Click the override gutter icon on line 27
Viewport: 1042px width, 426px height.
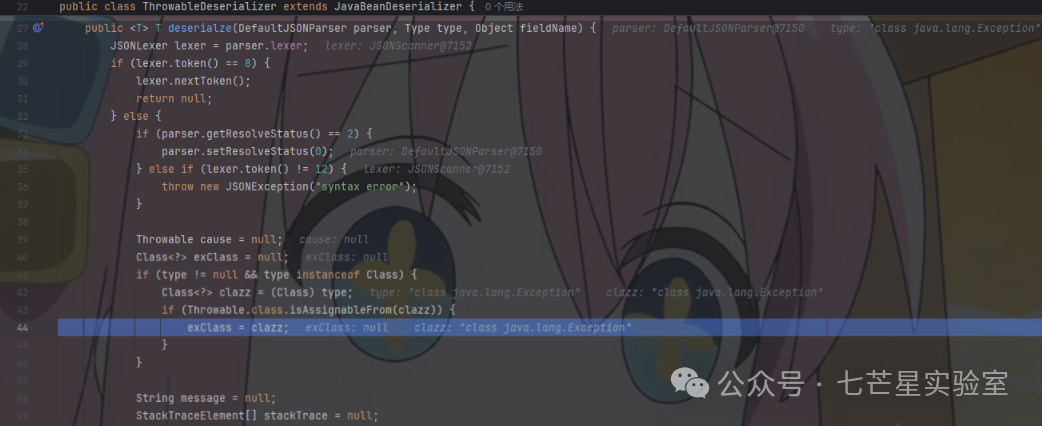(x=38, y=28)
